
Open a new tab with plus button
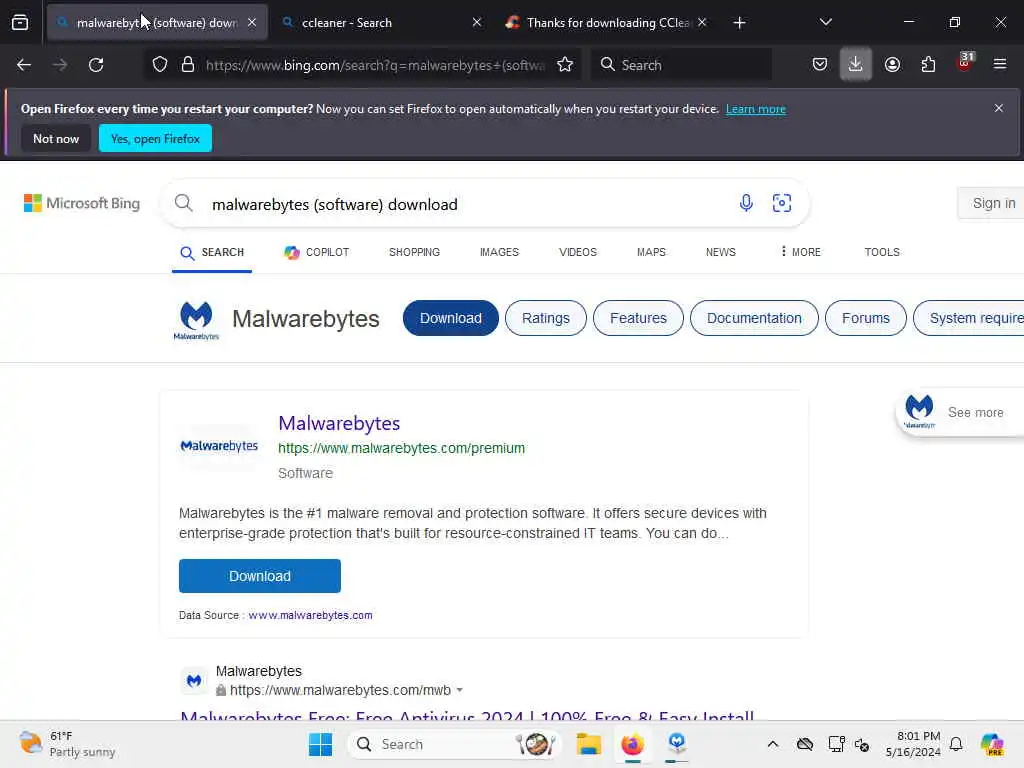(x=739, y=23)
